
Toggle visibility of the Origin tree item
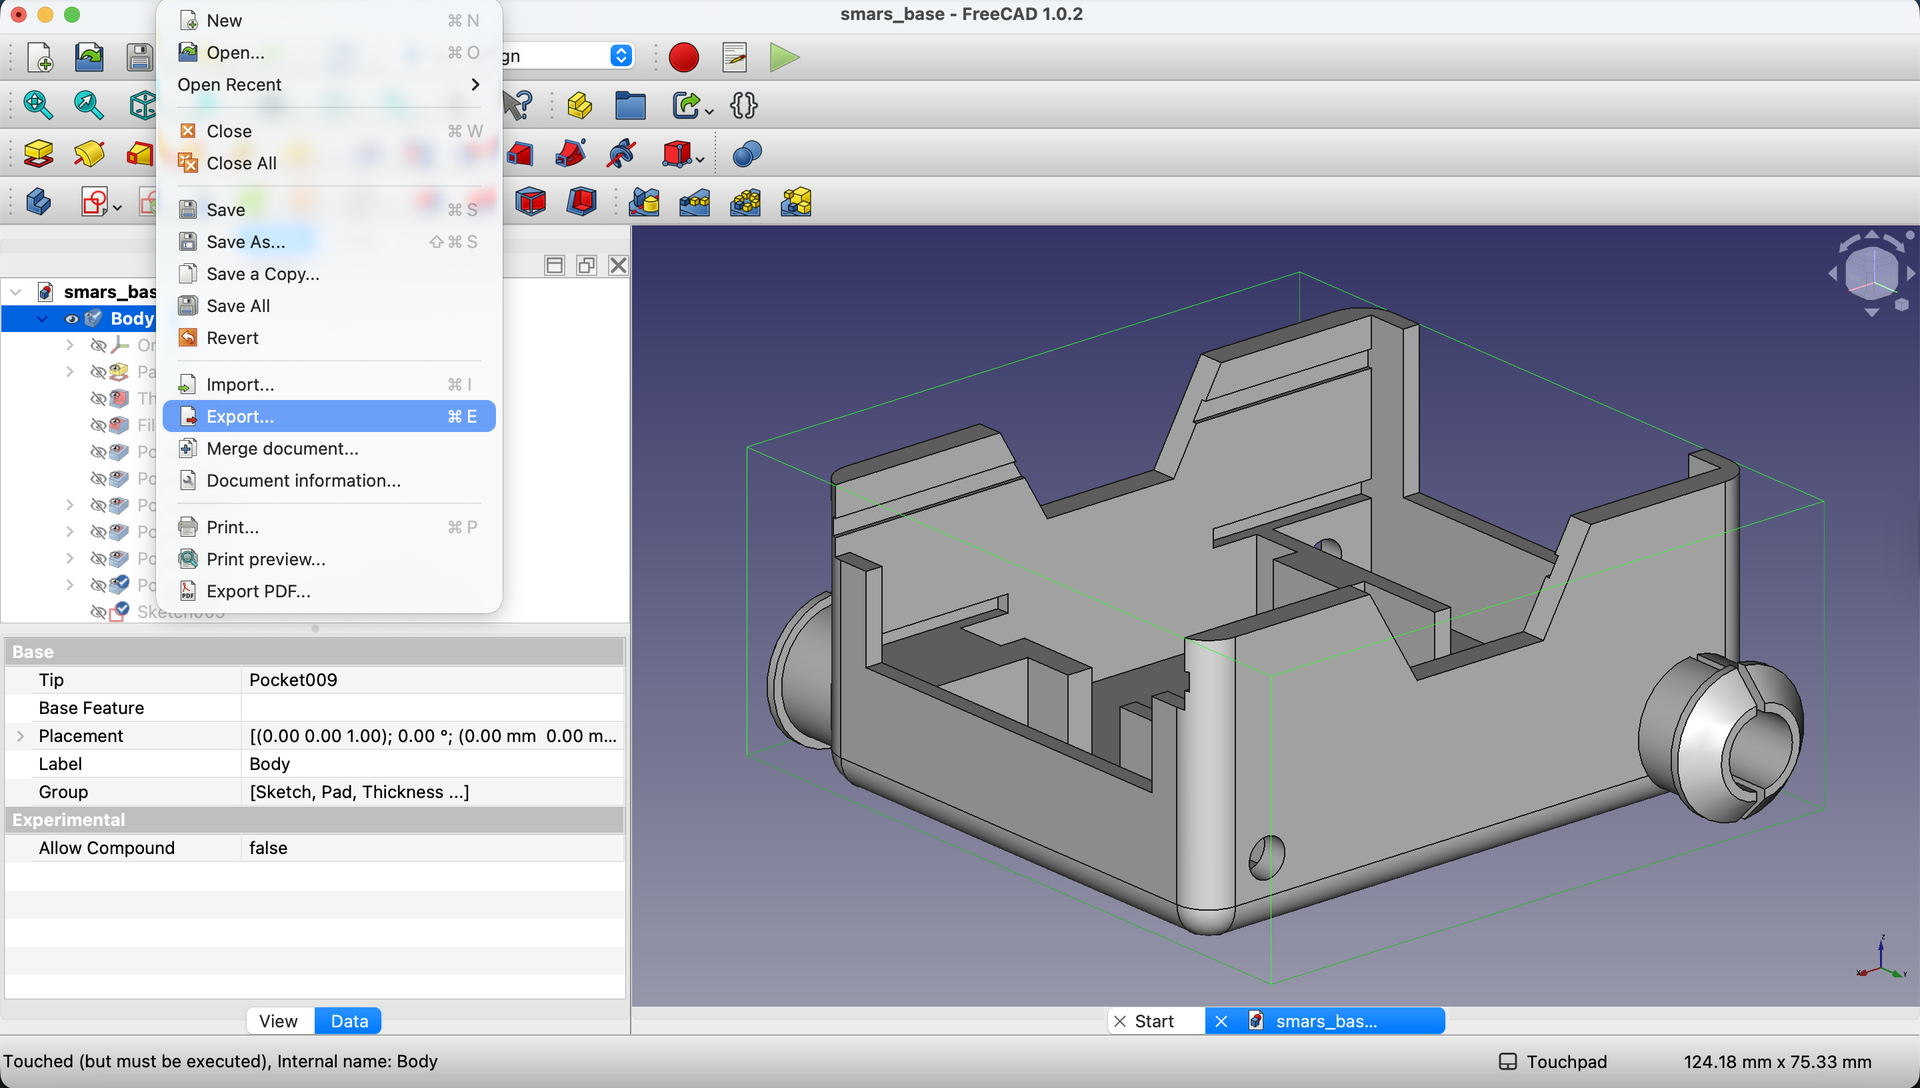[x=98, y=345]
